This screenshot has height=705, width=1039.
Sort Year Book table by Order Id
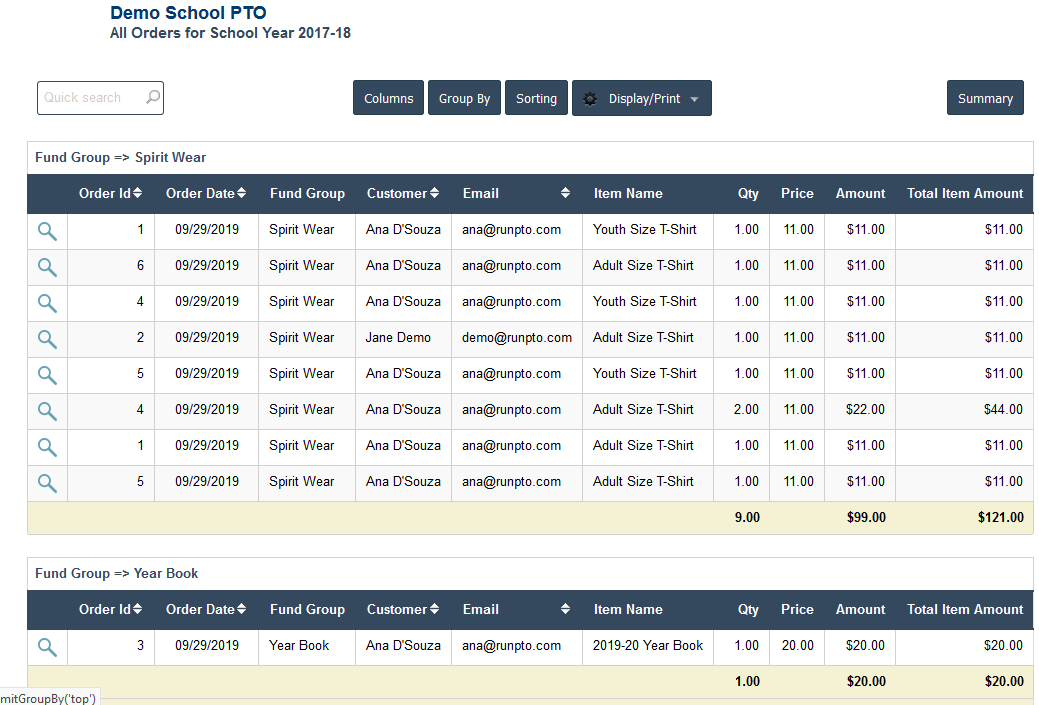(x=137, y=609)
